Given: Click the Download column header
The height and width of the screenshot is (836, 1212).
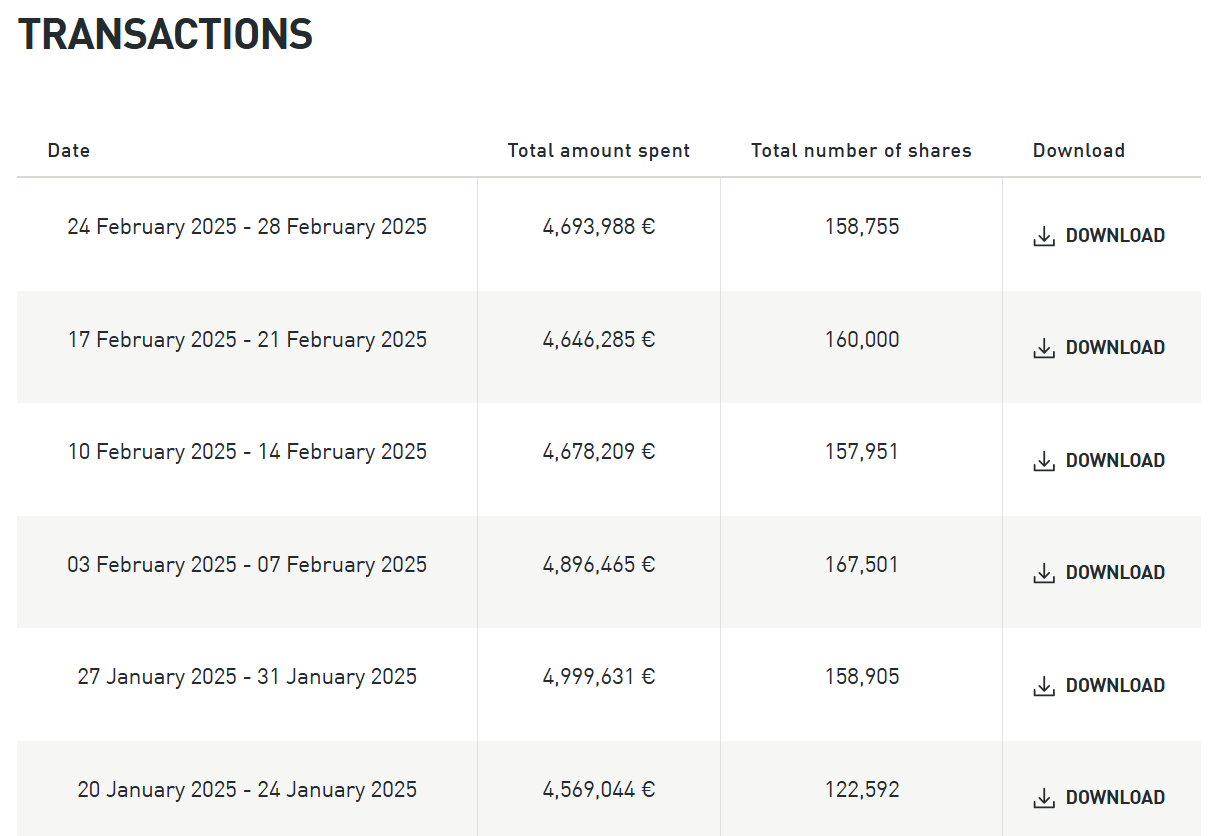Looking at the screenshot, I should [x=1079, y=151].
